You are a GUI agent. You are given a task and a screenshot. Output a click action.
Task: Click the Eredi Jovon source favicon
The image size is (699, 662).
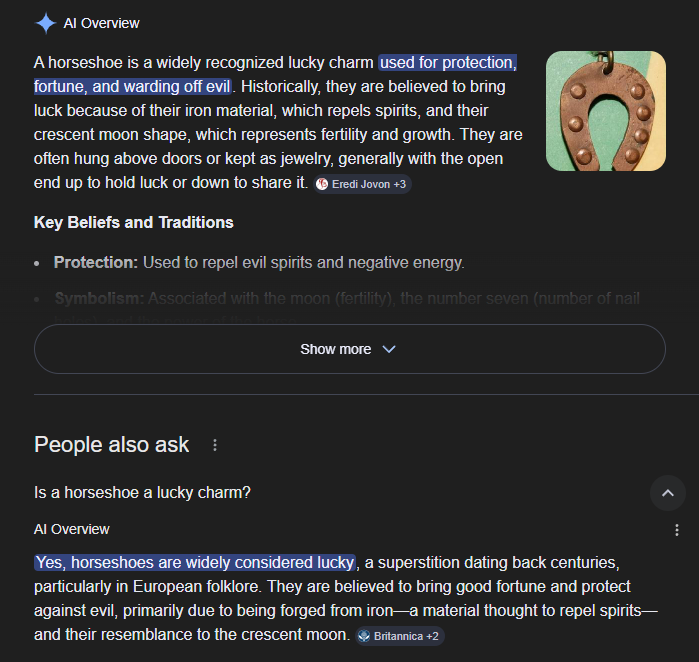tap(322, 184)
